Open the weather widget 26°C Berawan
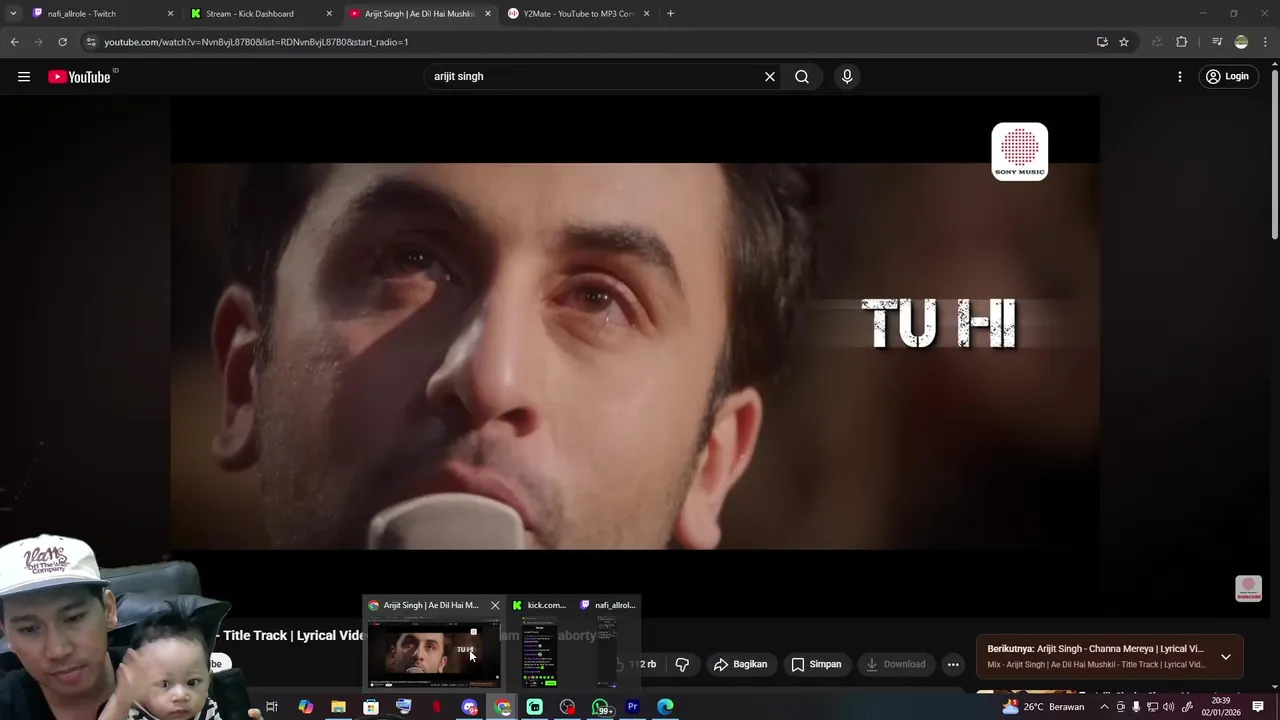This screenshot has height=720, width=1280. click(x=1043, y=707)
